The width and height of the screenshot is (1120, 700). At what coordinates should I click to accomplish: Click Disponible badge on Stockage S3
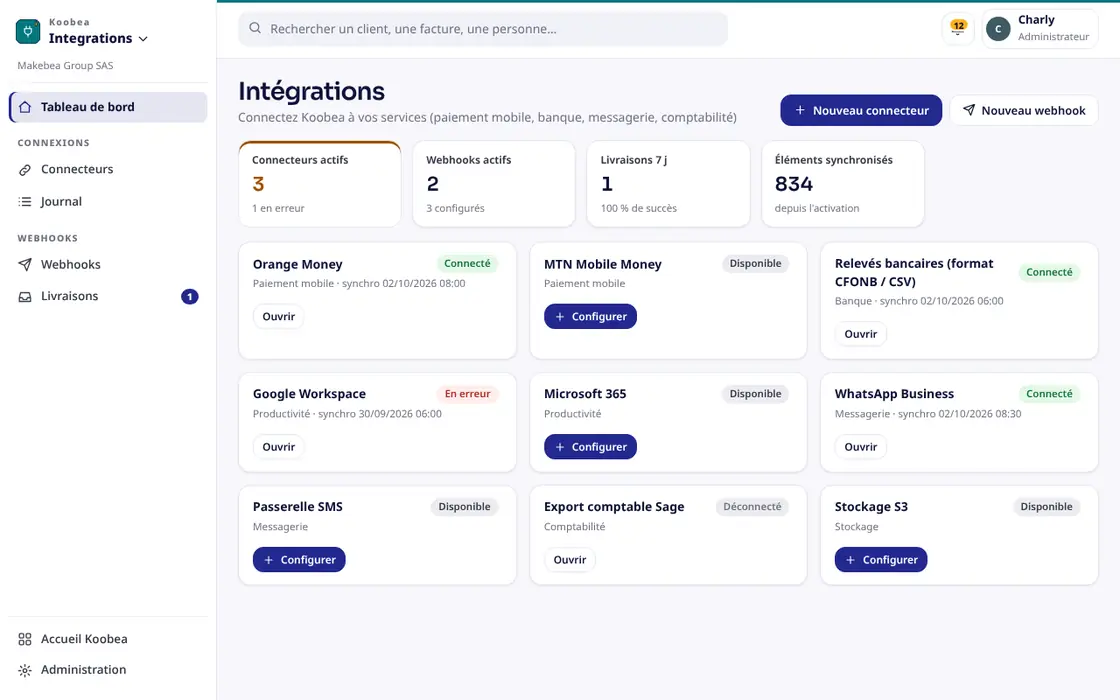(1046, 506)
